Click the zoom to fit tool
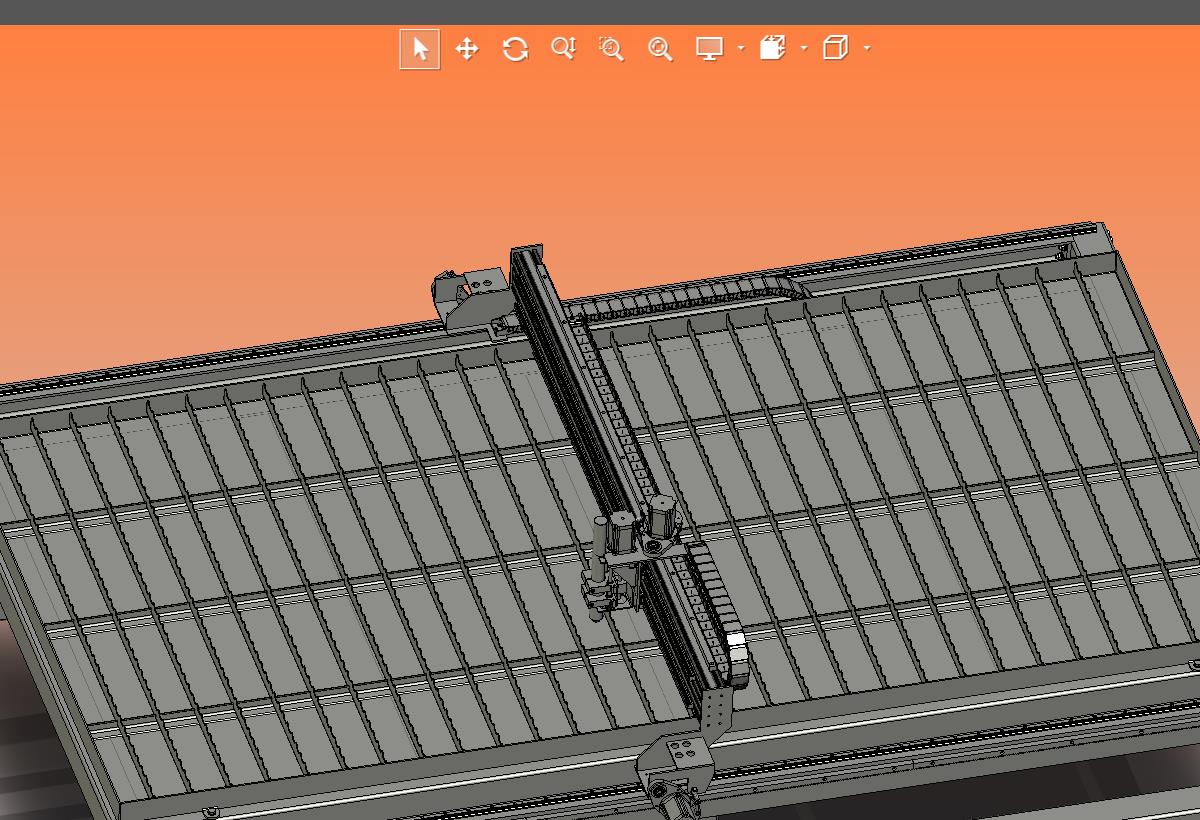This screenshot has height=820, width=1200. pyautogui.click(x=660, y=49)
